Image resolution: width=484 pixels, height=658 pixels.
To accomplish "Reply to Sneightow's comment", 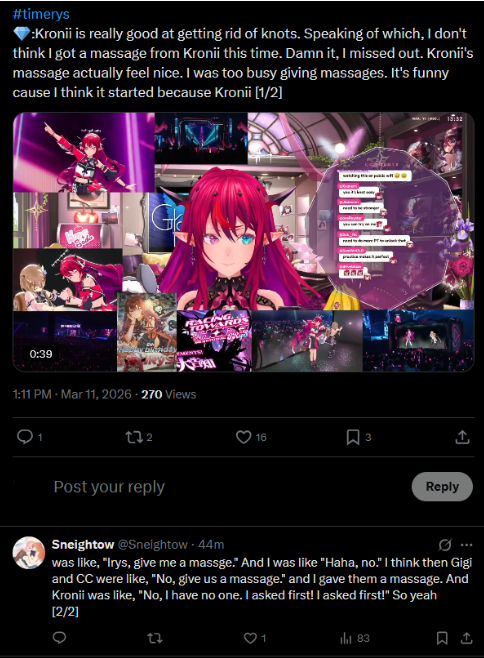I will pos(59,638).
